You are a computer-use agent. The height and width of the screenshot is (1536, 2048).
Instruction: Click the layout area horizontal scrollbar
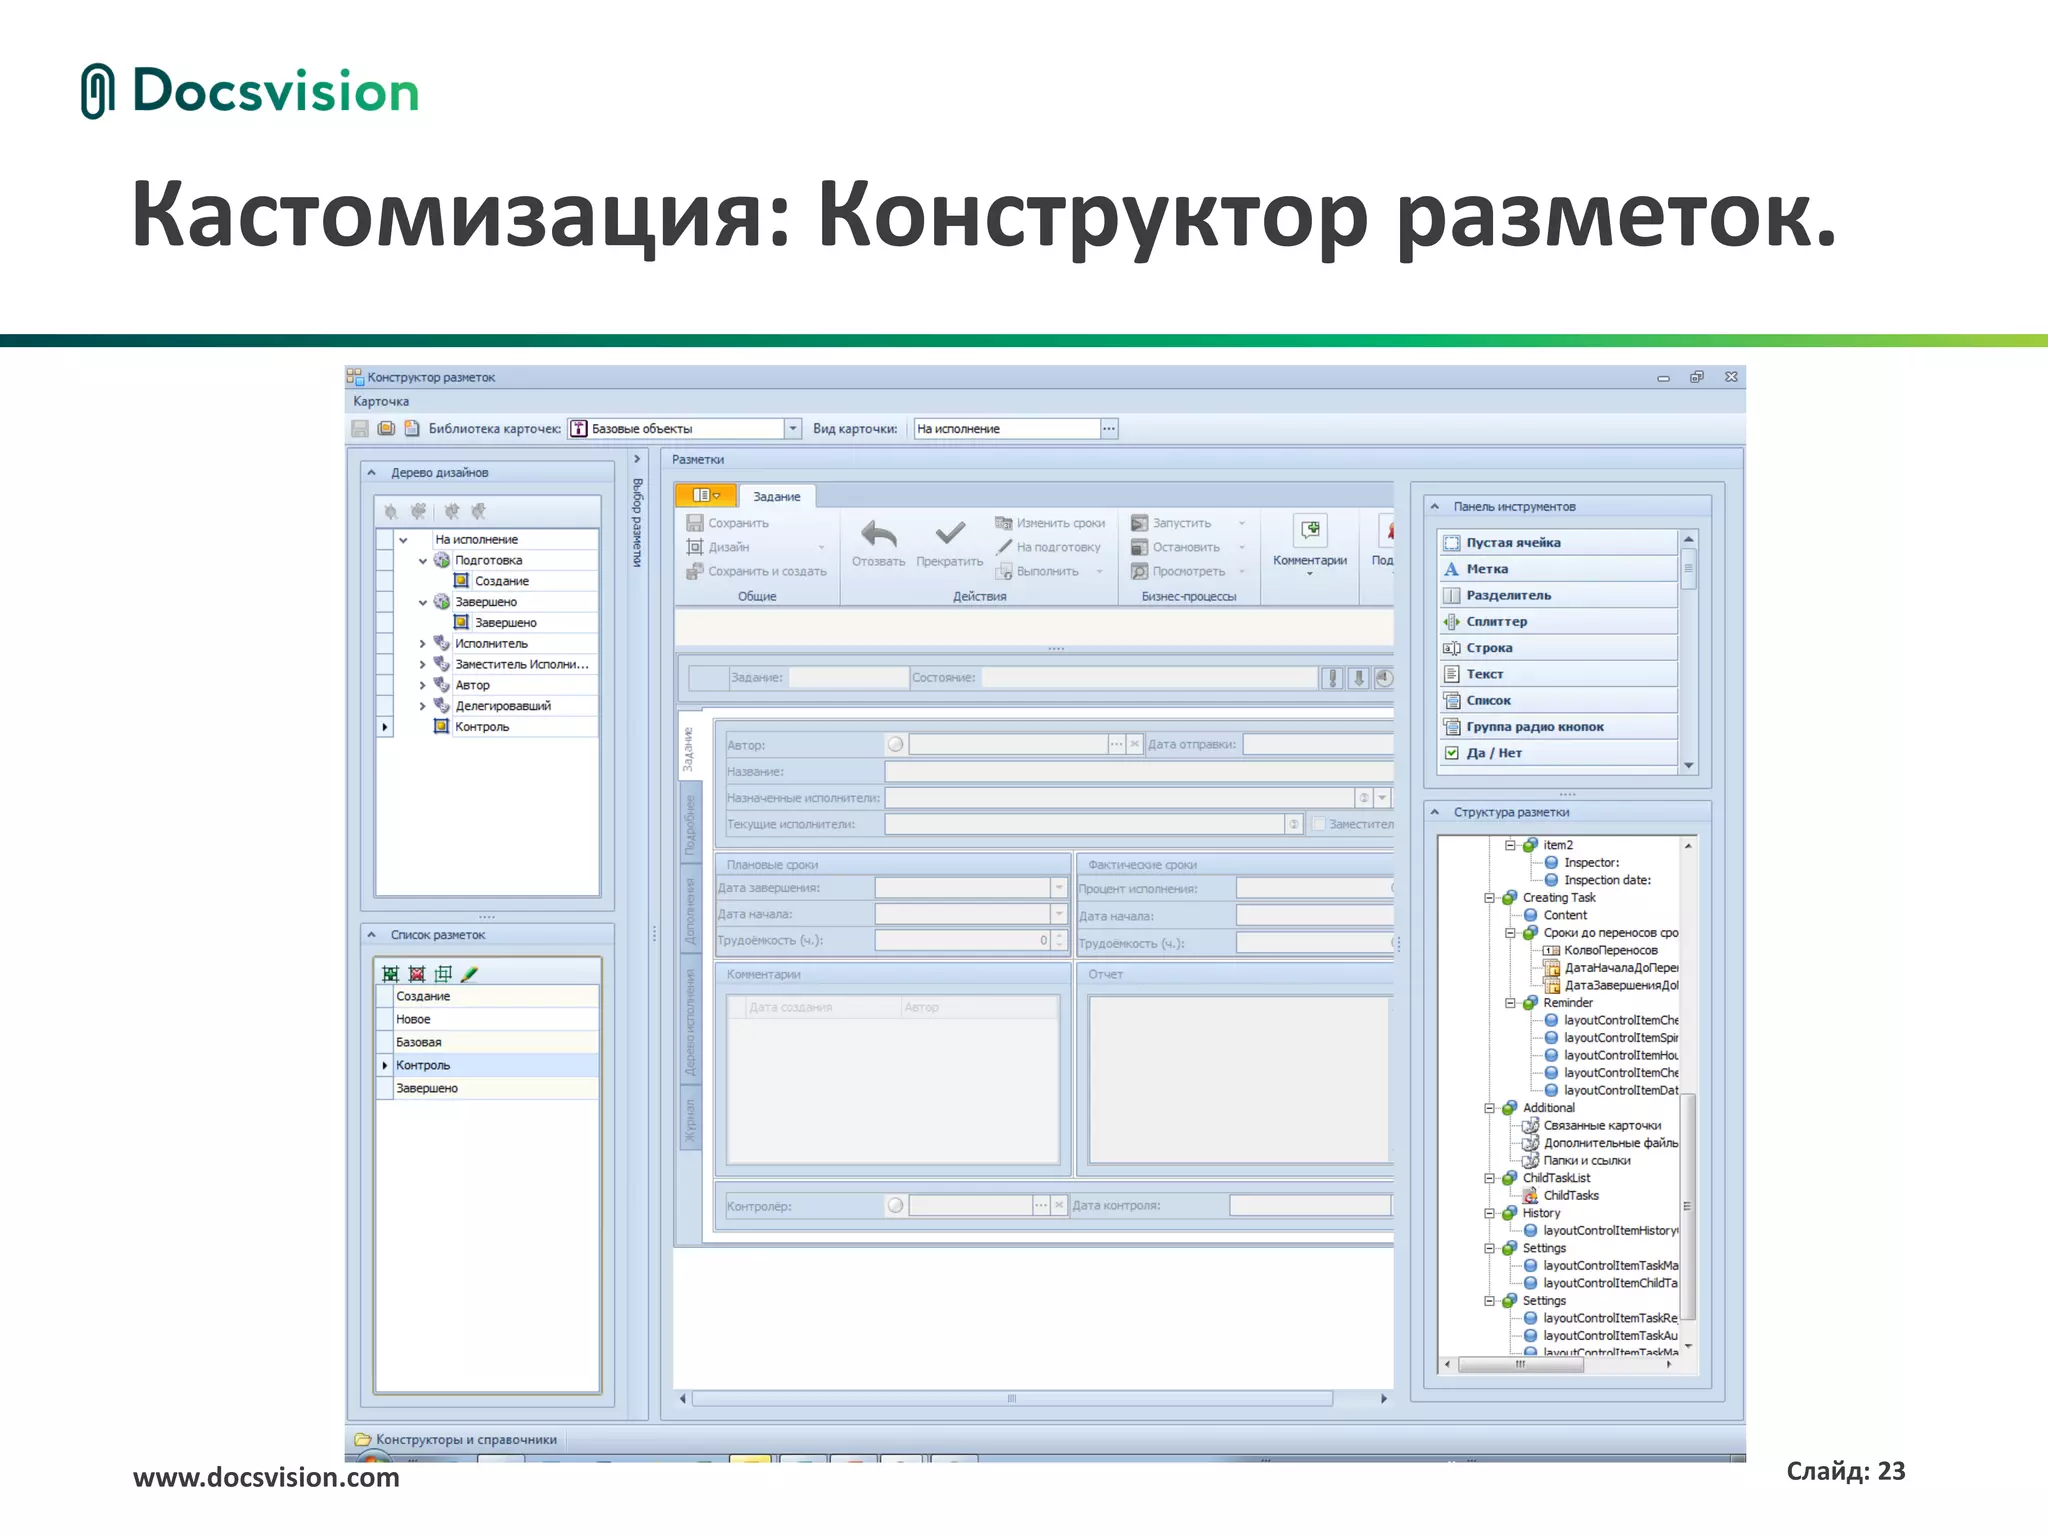1012,1399
